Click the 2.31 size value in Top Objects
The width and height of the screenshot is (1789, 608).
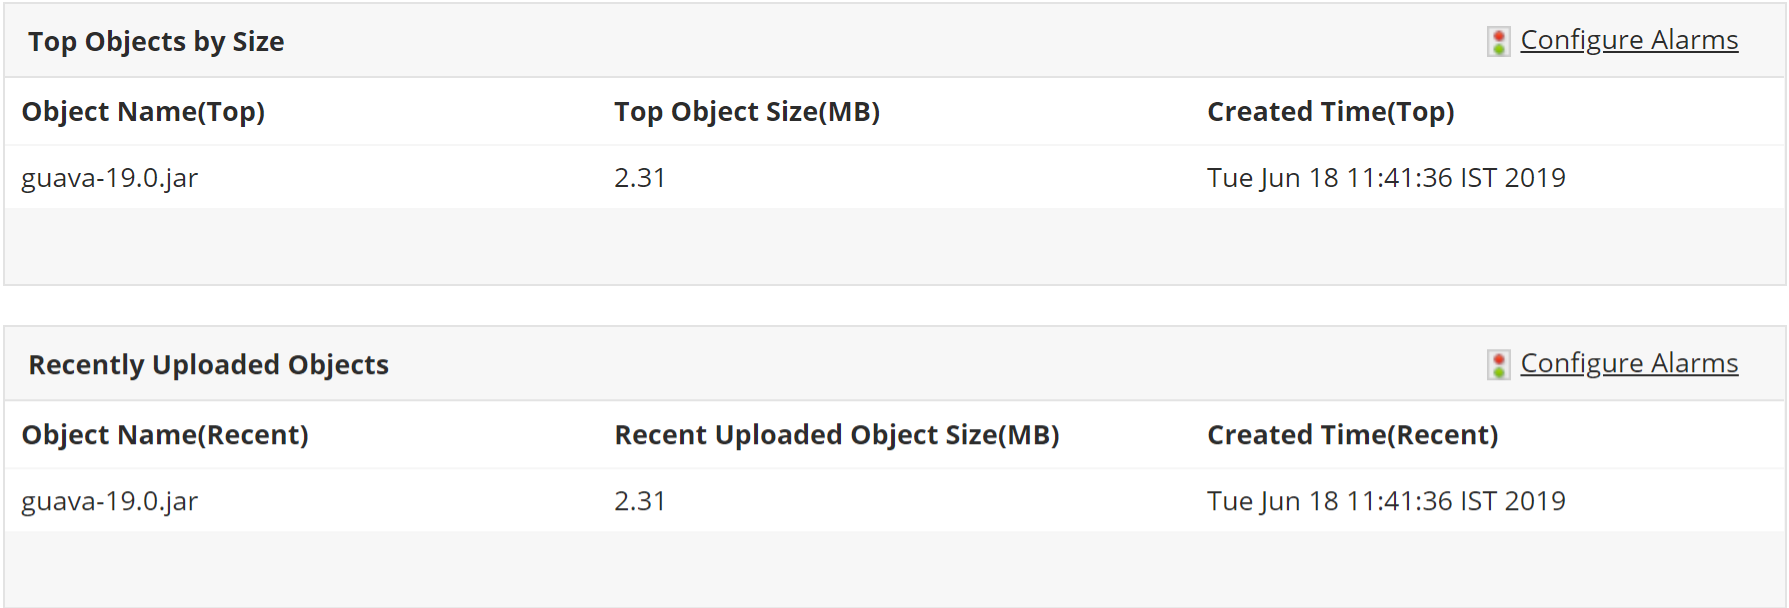pos(640,178)
